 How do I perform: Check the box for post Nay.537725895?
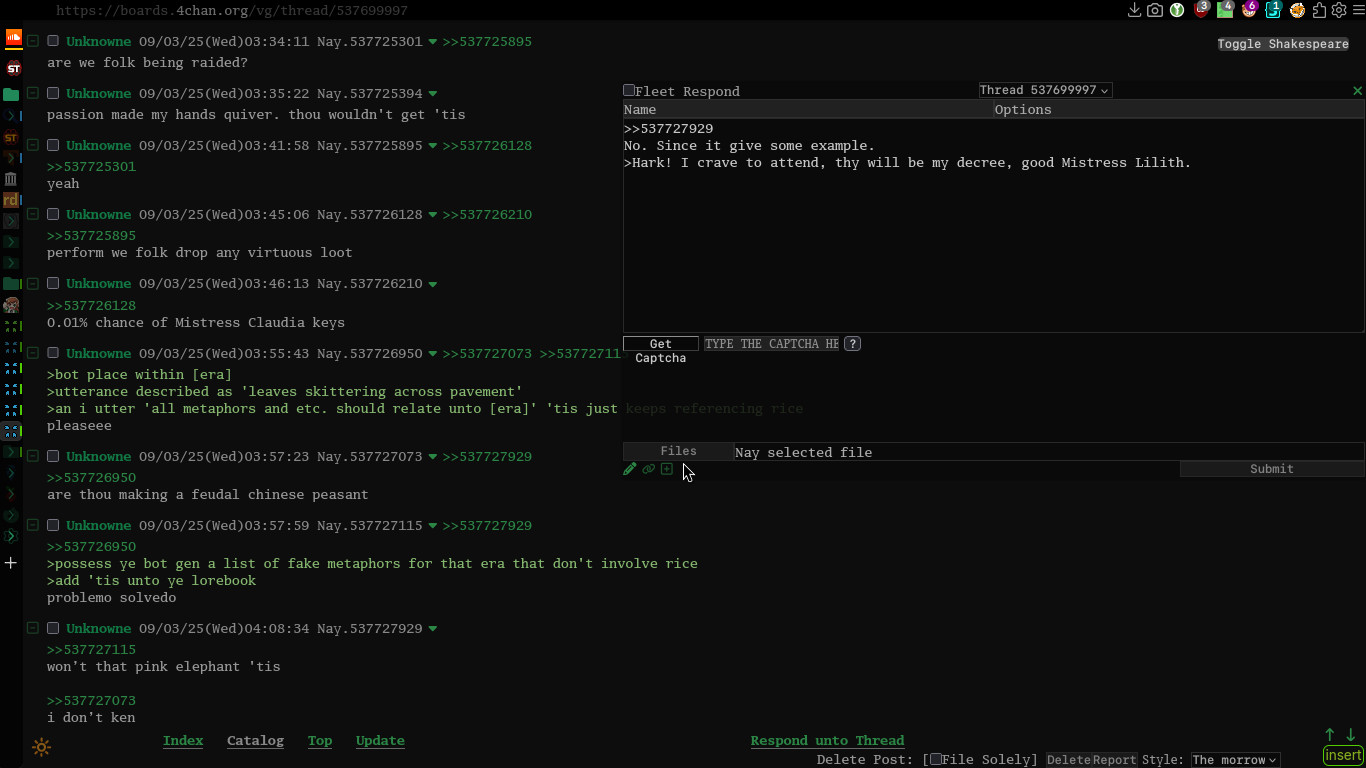coord(54,145)
